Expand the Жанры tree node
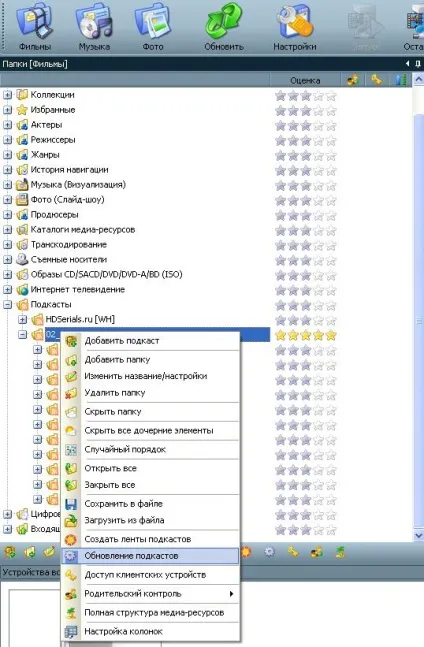Image resolution: width=424 pixels, height=647 pixels. click(7, 155)
